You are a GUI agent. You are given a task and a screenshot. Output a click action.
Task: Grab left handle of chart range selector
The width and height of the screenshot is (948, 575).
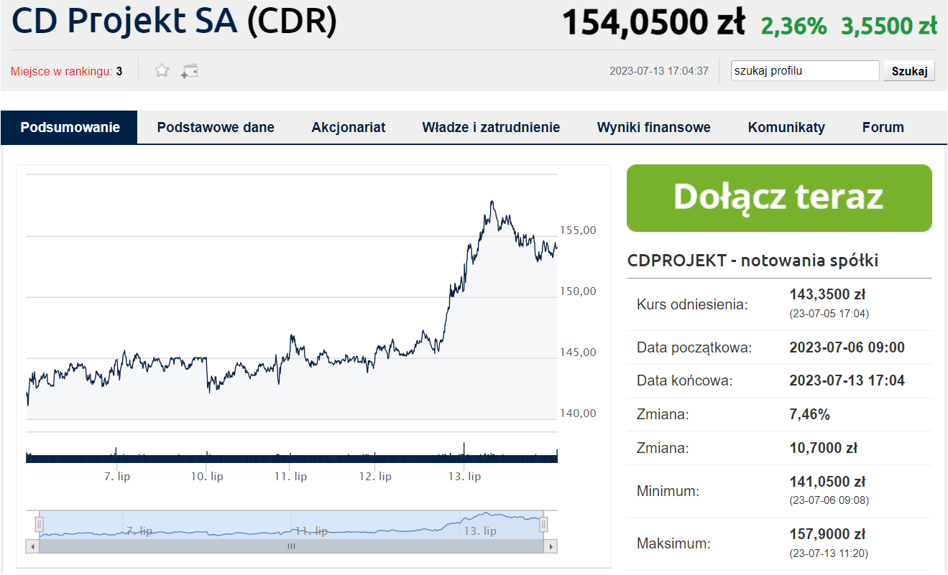(x=39, y=524)
